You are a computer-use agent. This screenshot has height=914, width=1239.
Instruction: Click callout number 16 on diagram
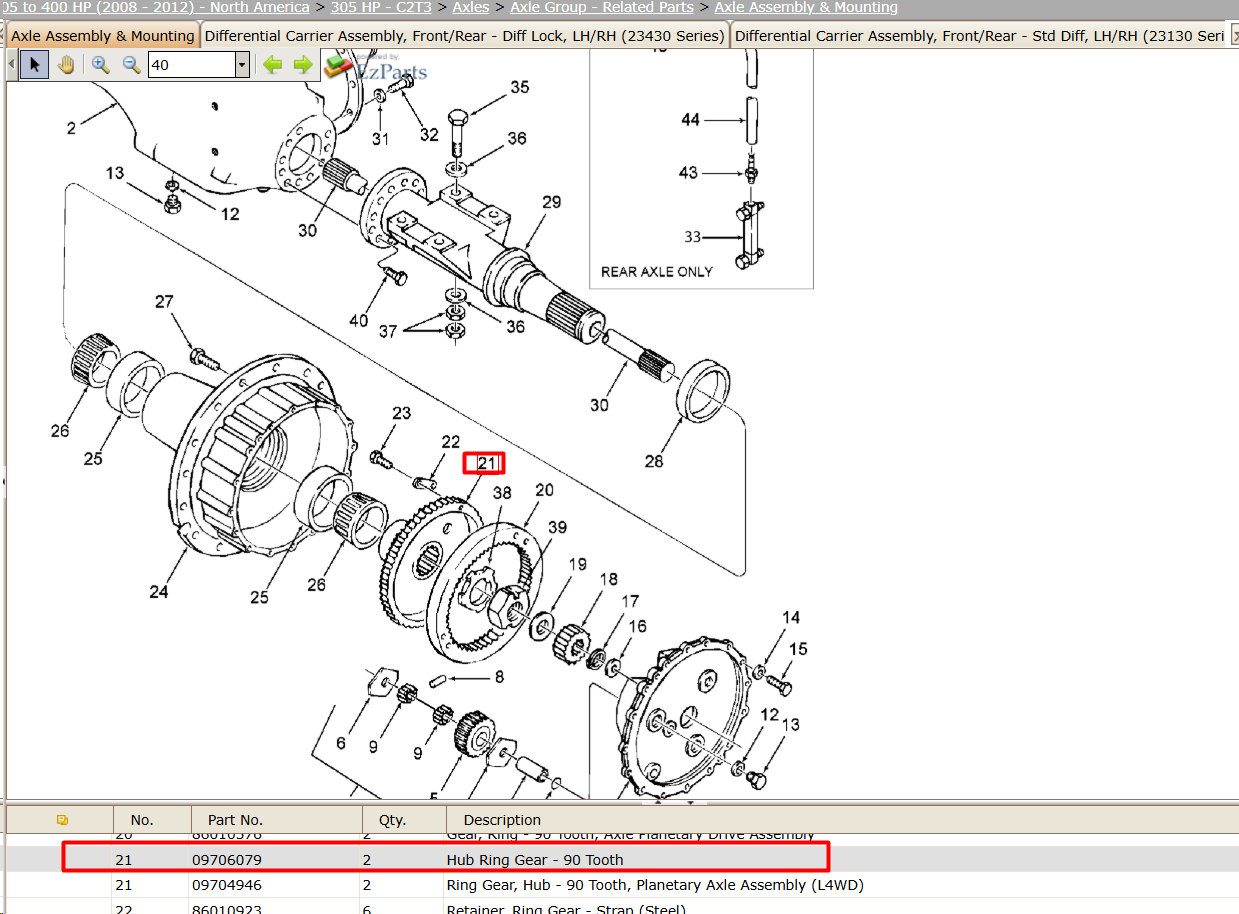click(638, 627)
